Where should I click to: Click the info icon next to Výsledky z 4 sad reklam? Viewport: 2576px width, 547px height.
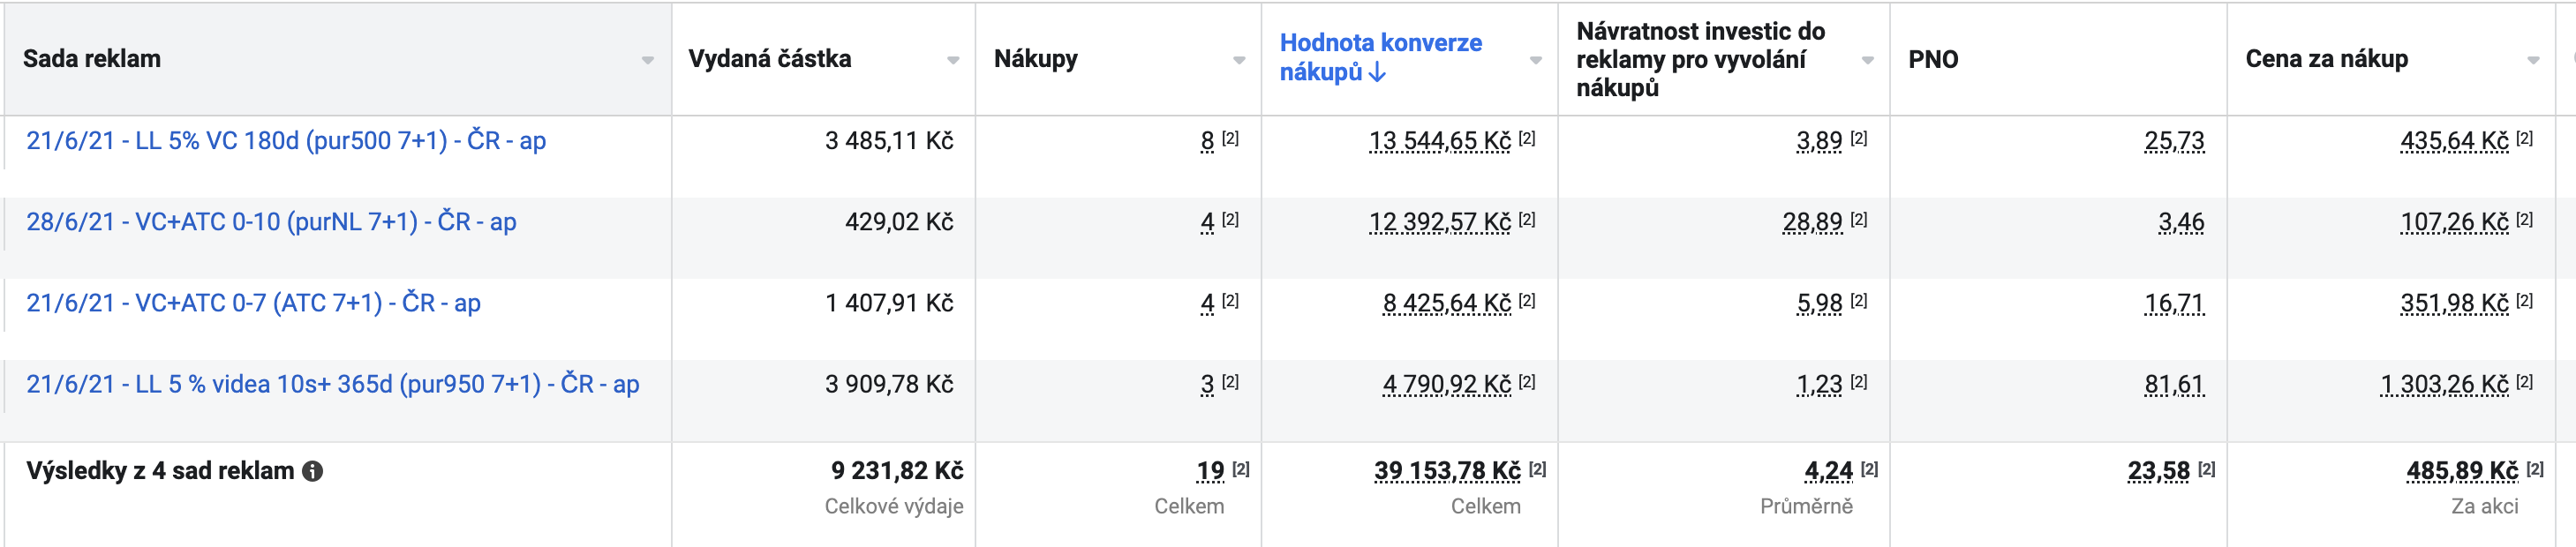pos(313,471)
